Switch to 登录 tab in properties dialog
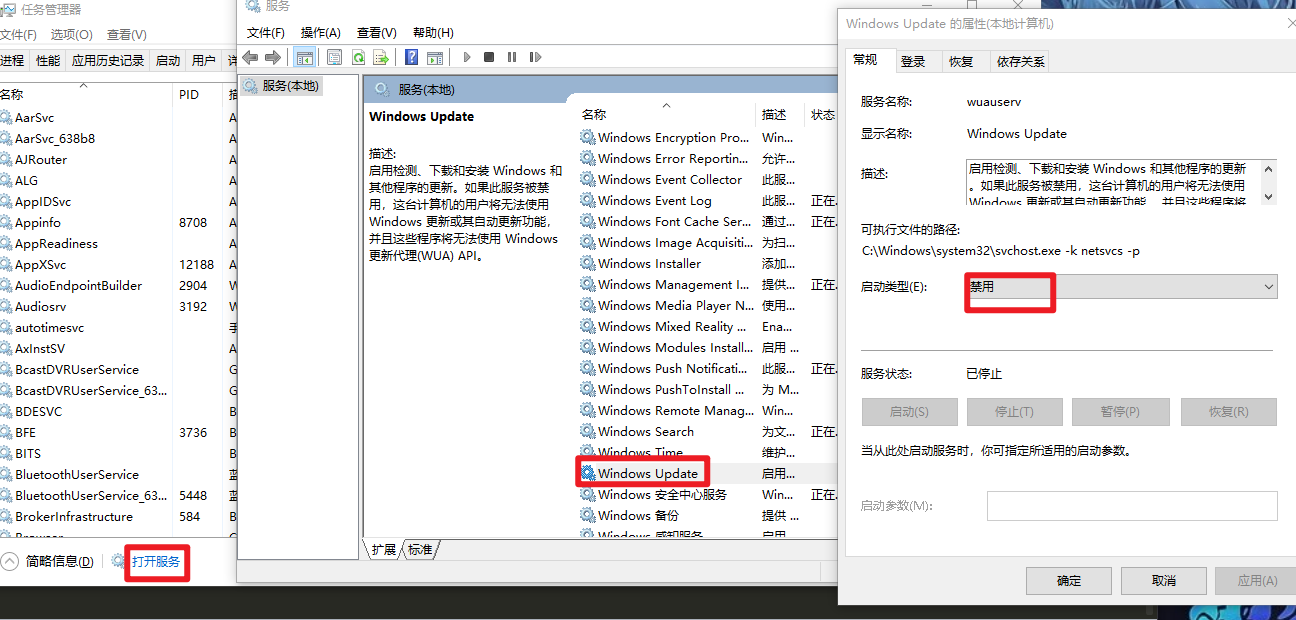This screenshot has height=620, width=1296. (x=913, y=61)
